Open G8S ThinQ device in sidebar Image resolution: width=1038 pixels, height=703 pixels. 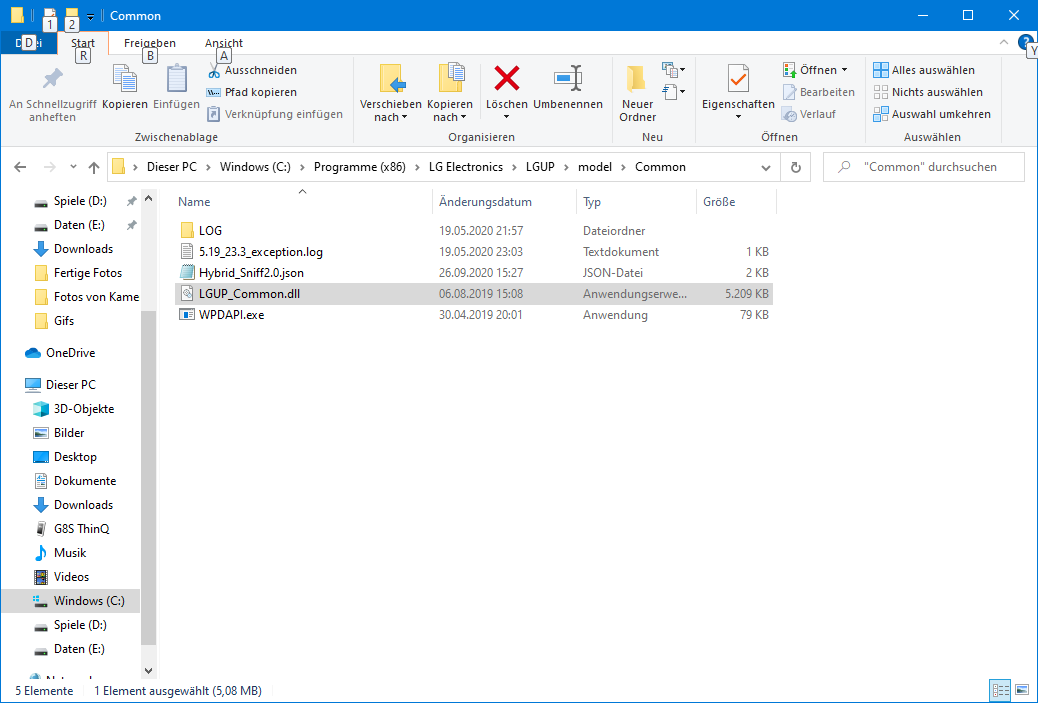tap(71, 529)
